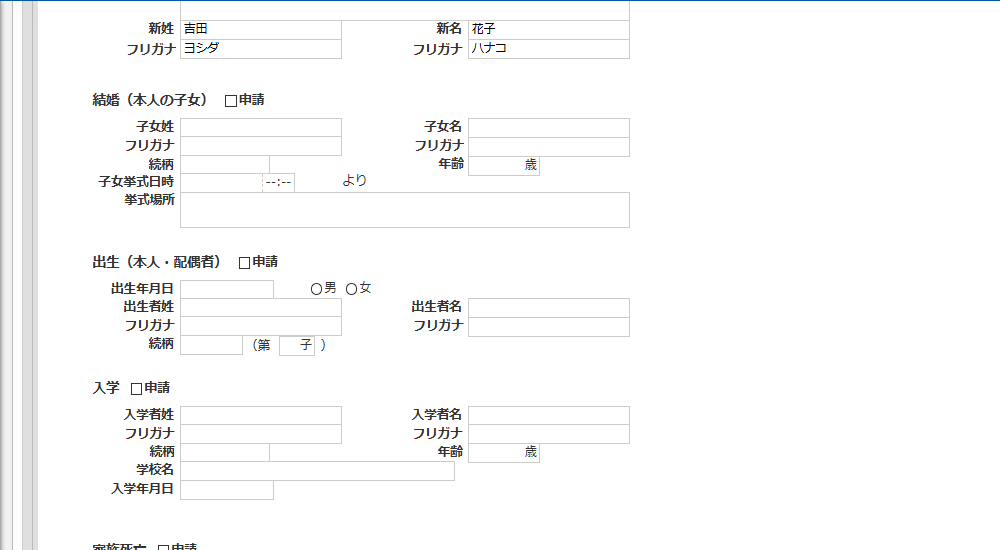This screenshot has width=1000, height=550.
Task: Click the 子女姓 input field
Action: (261, 127)
